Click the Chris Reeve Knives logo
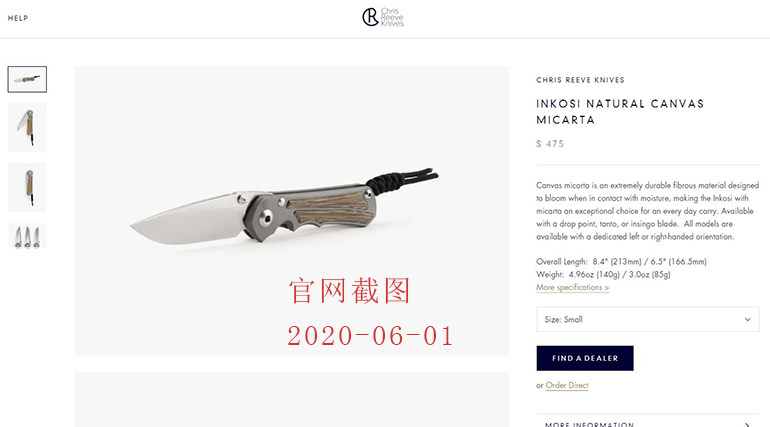Viewport: 770px width, 427px height. 383,17
